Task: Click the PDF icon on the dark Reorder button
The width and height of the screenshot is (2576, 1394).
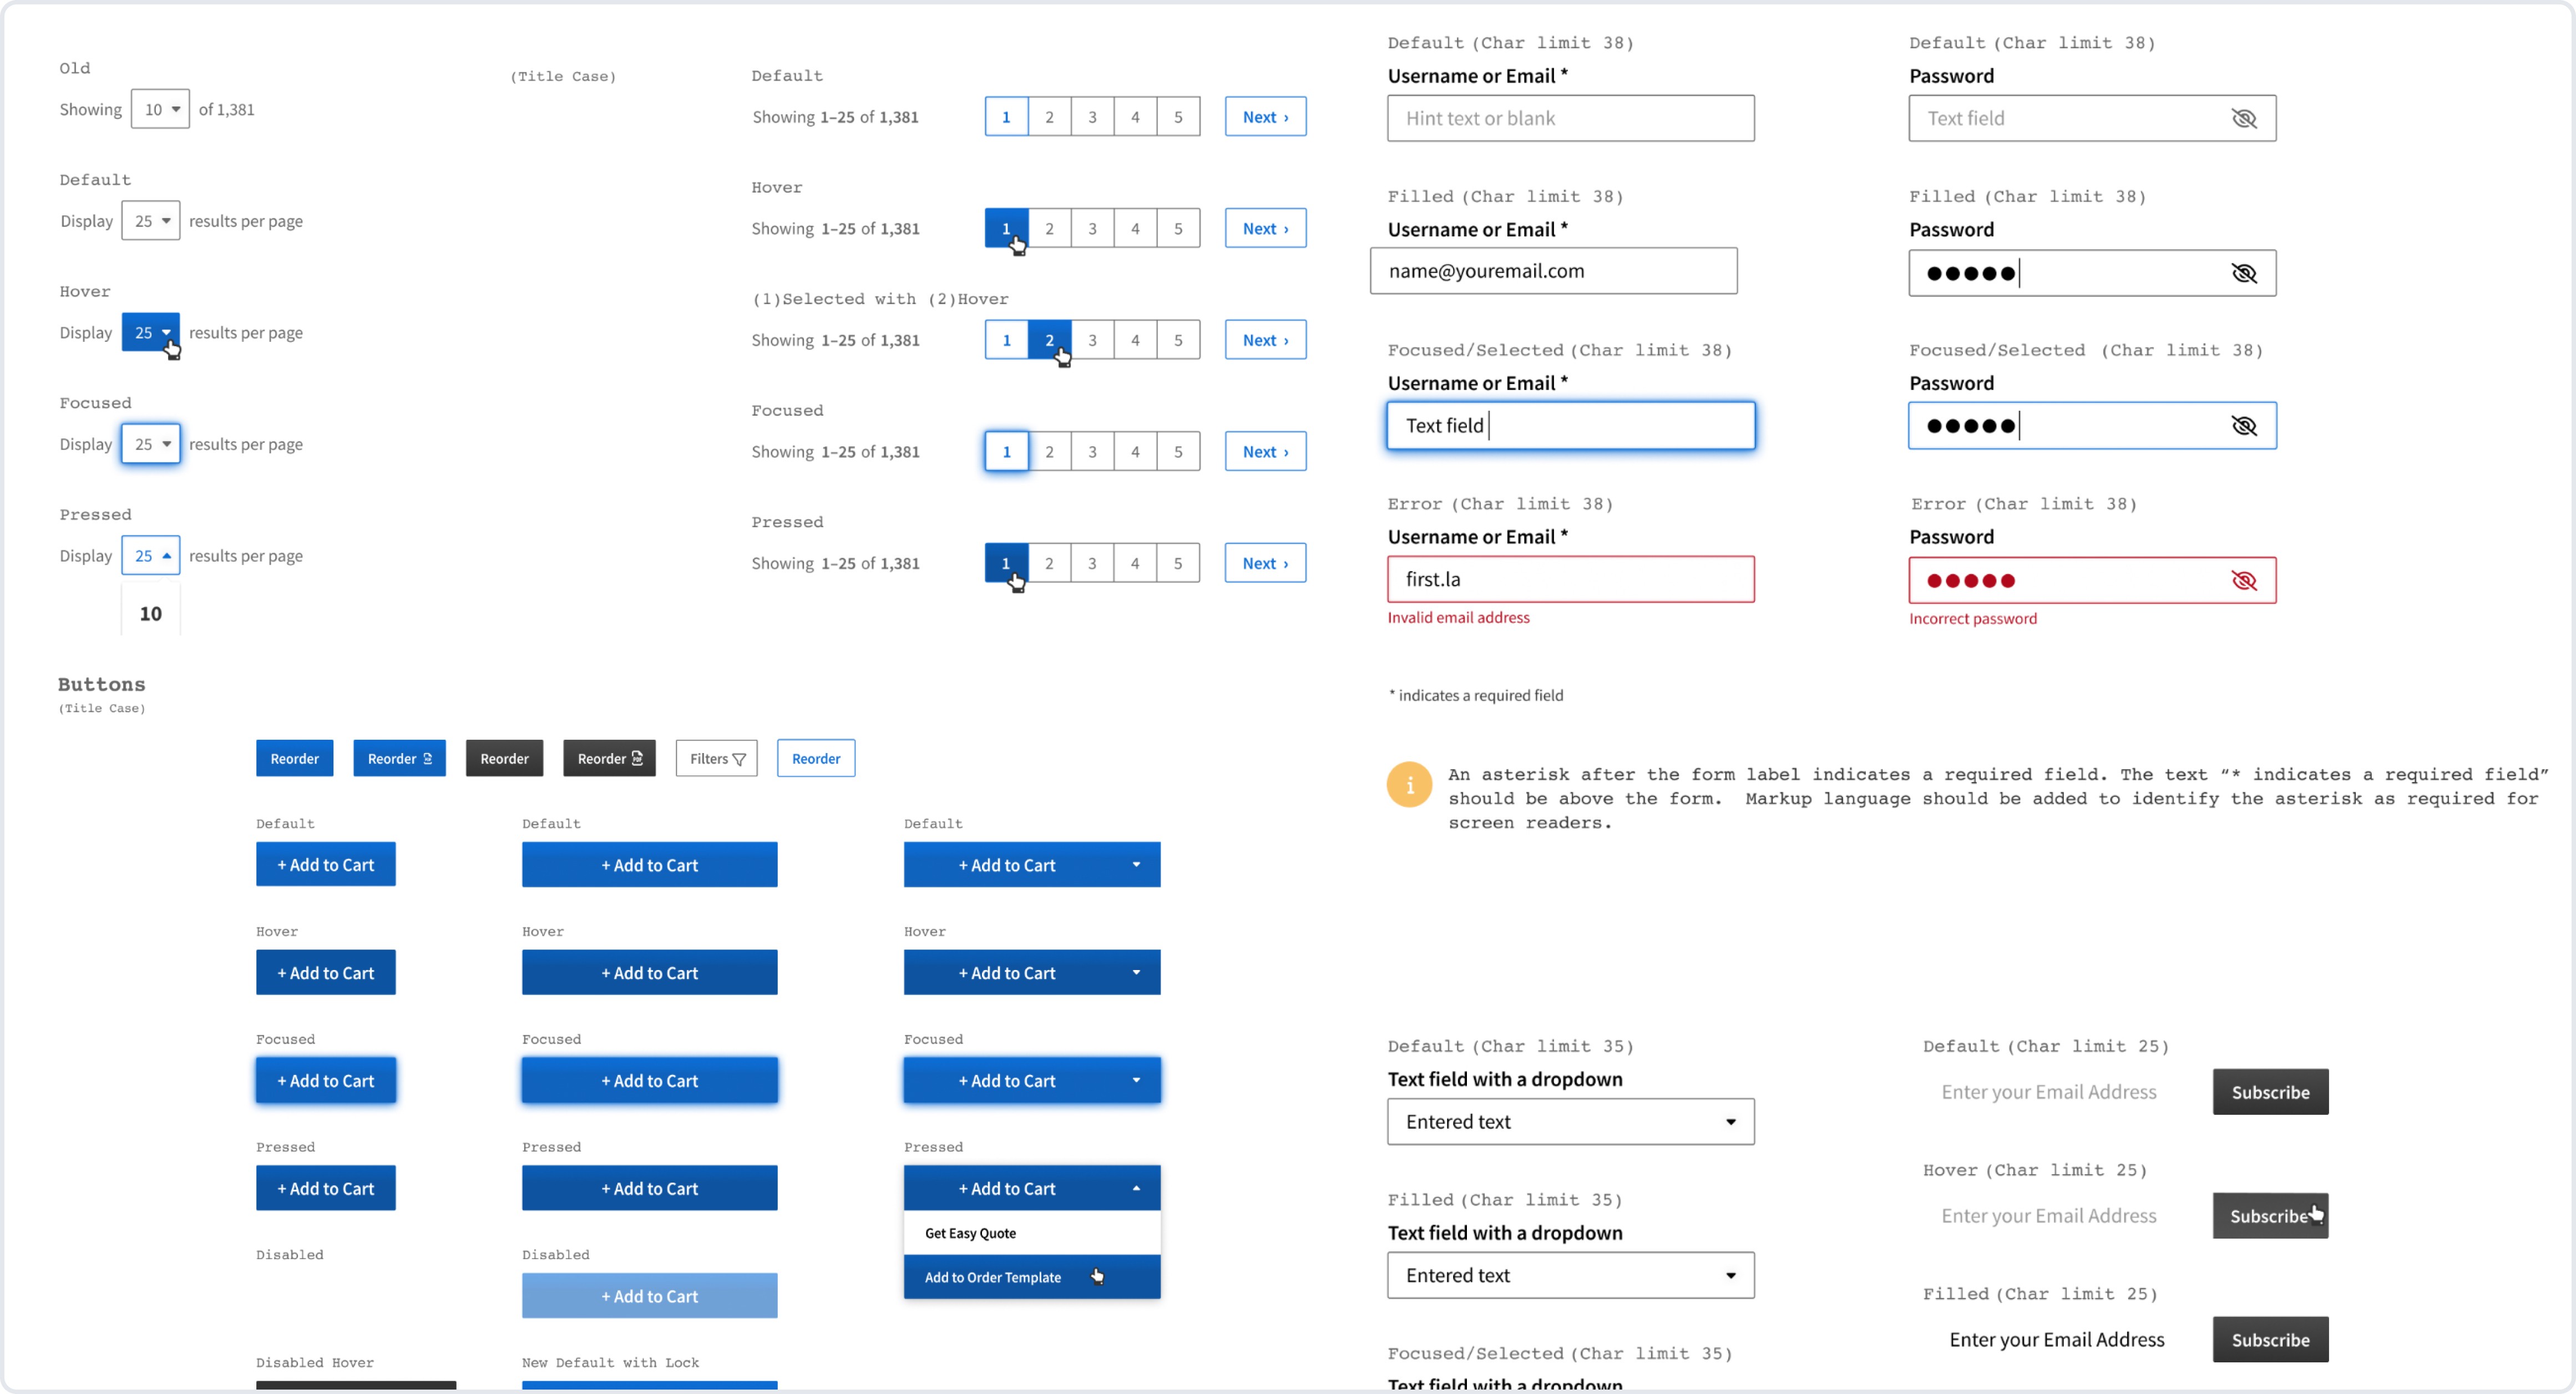Action: 637,758
